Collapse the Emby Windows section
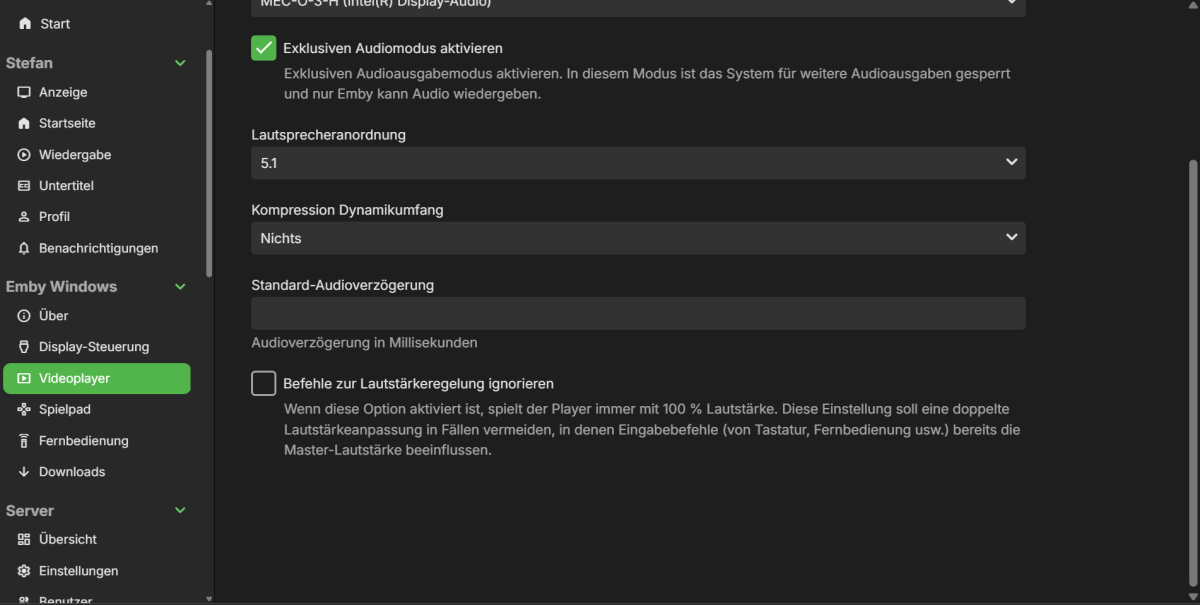This screenshot has width=1200, height=605. tap(180, 287)
